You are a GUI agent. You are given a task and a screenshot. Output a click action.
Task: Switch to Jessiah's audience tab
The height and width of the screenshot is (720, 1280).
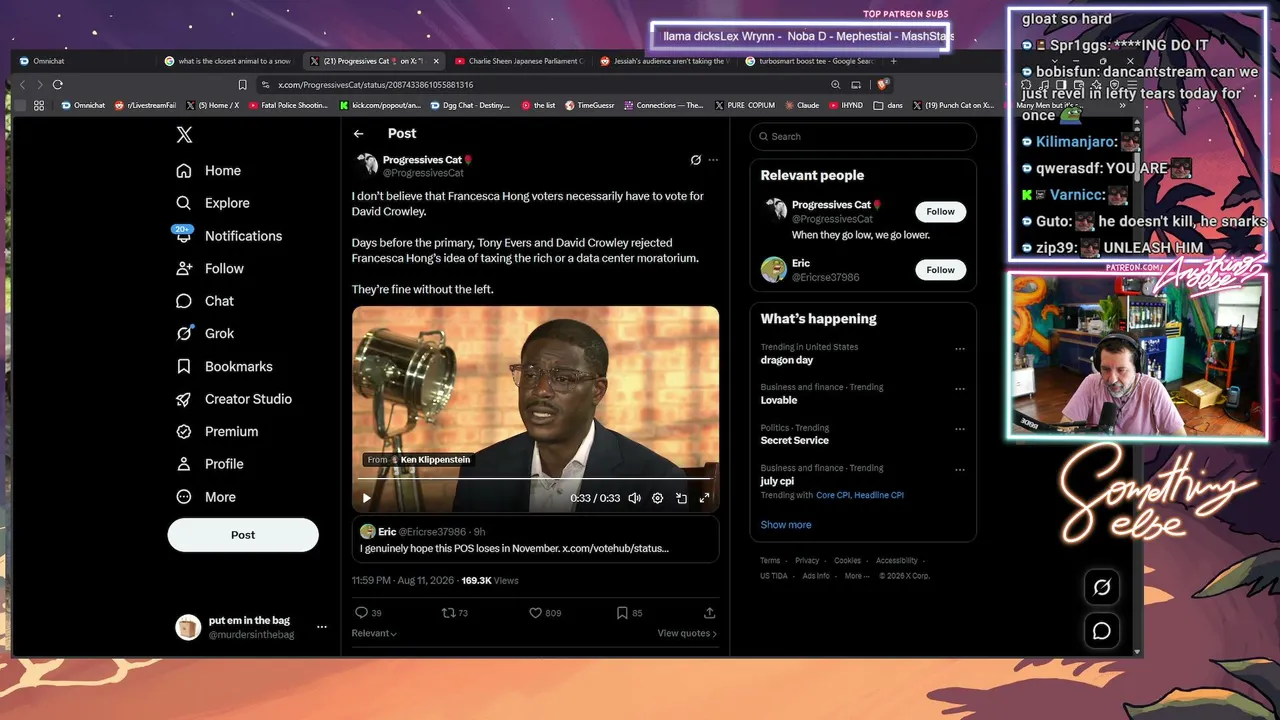(x=665, y=61)
